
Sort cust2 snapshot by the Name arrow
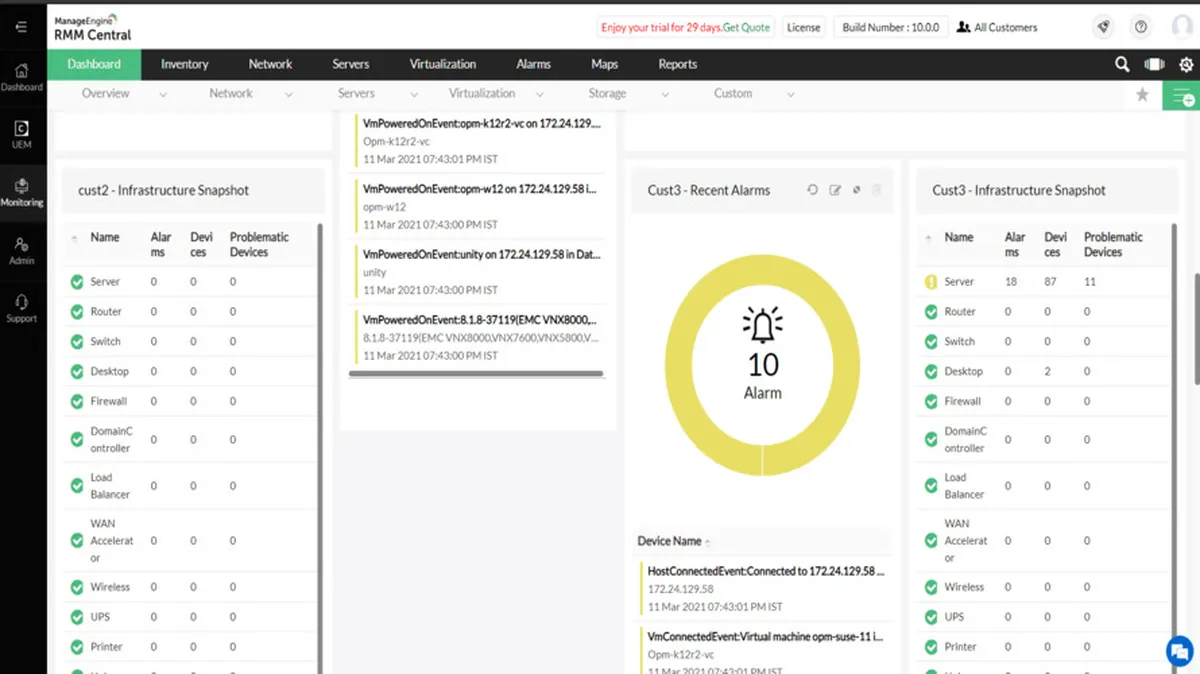pos(75,239)
